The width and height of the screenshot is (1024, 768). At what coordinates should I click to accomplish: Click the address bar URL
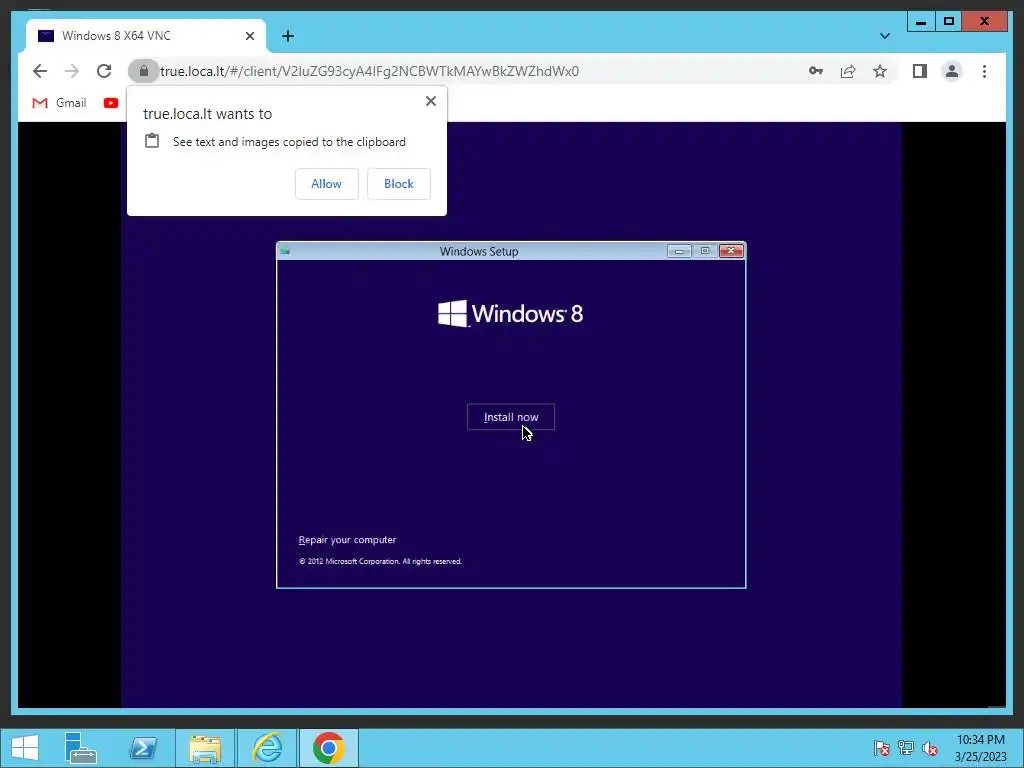(370, 71)
